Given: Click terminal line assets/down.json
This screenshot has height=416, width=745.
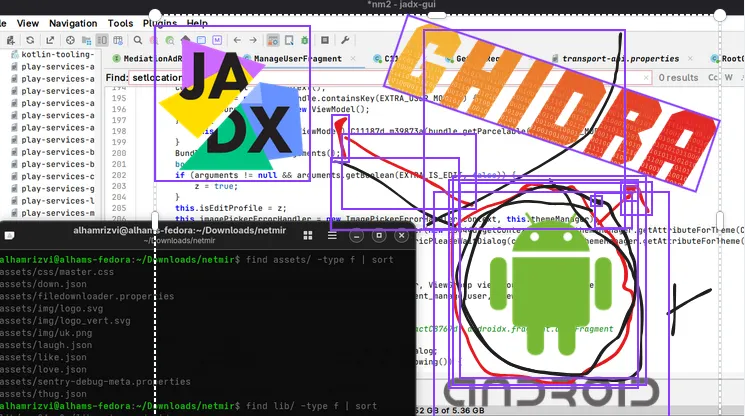Looking at the screenshot, I should (x=43, y=284).
